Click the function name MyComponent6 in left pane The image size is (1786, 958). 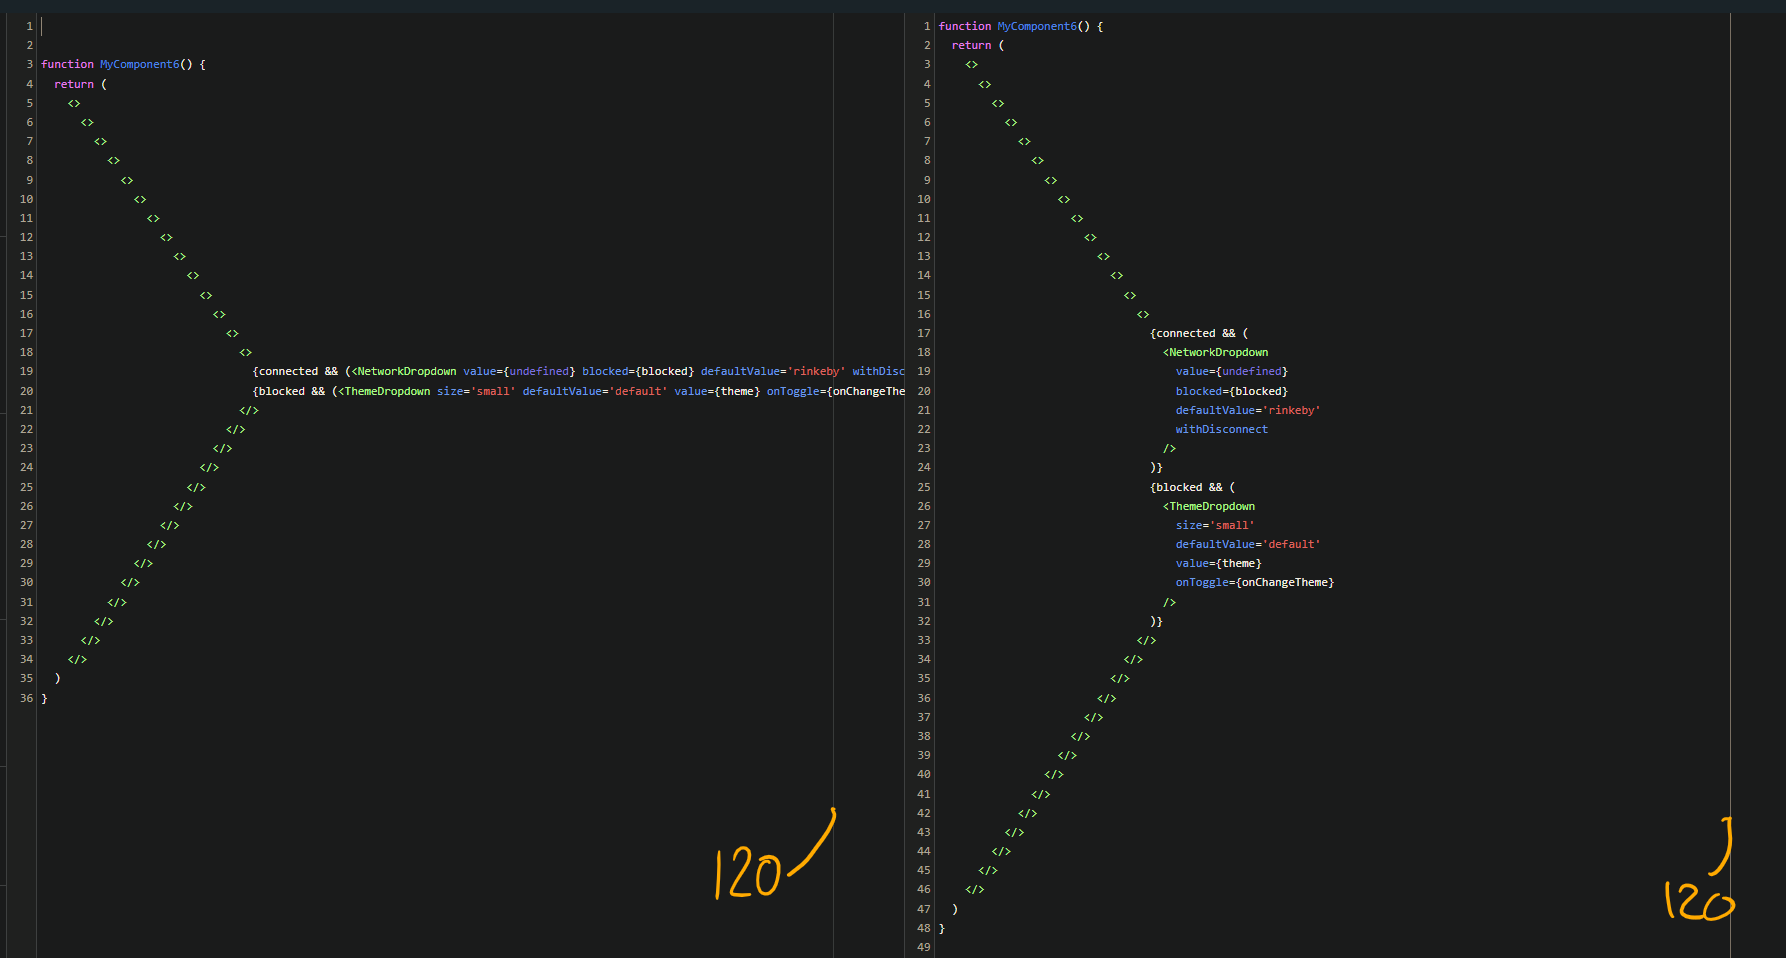point(139,64)
